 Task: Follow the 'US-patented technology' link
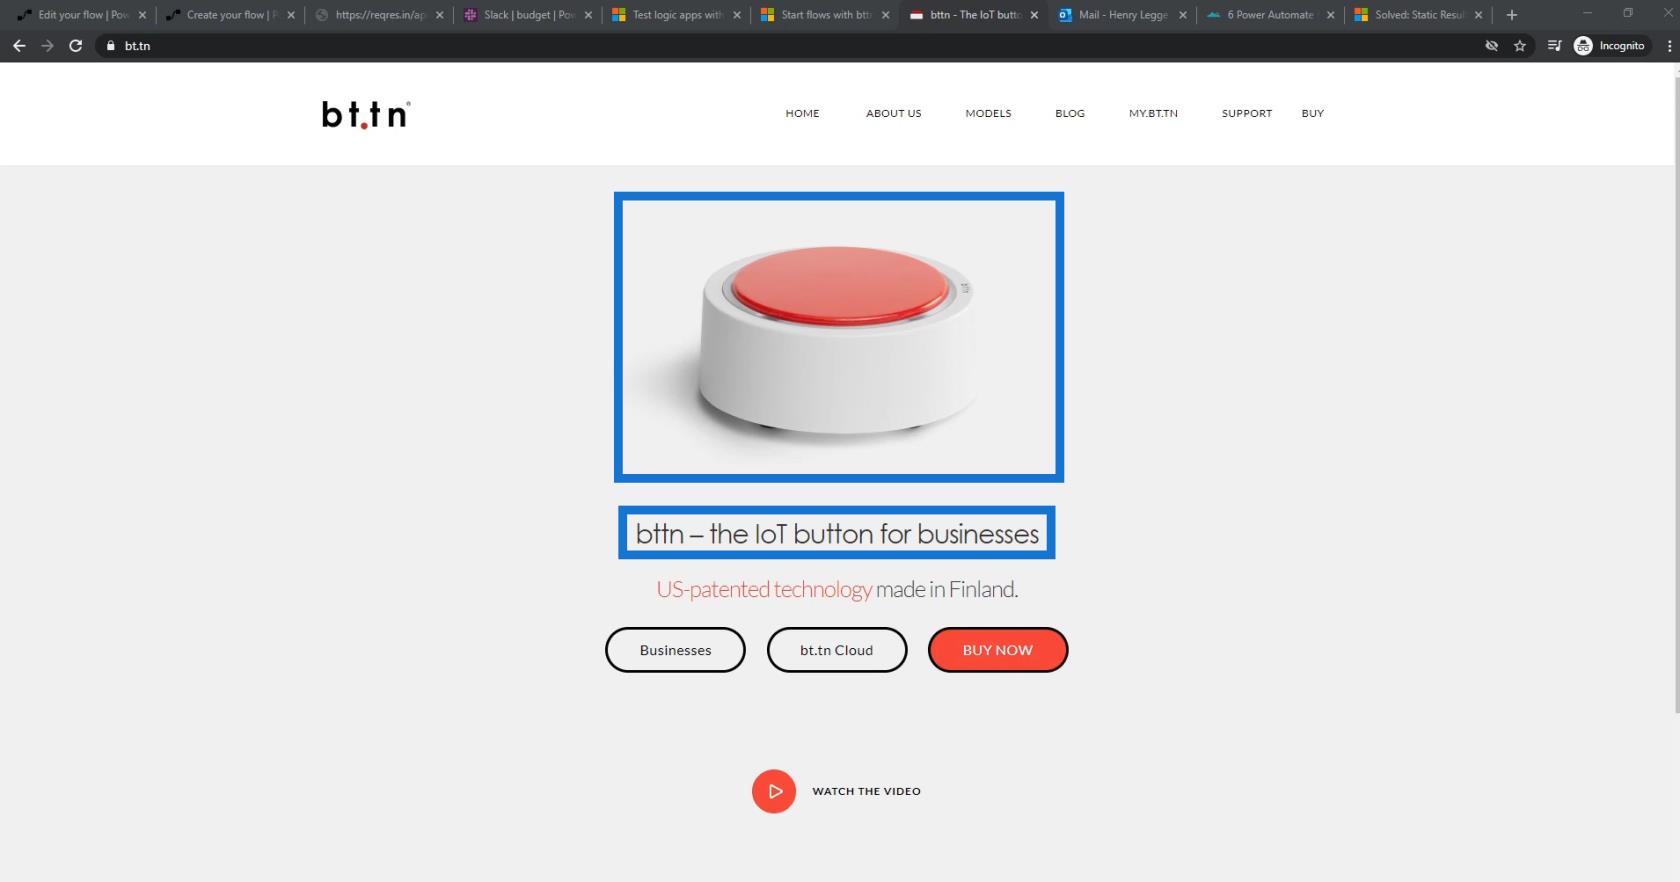pos(764,589)
